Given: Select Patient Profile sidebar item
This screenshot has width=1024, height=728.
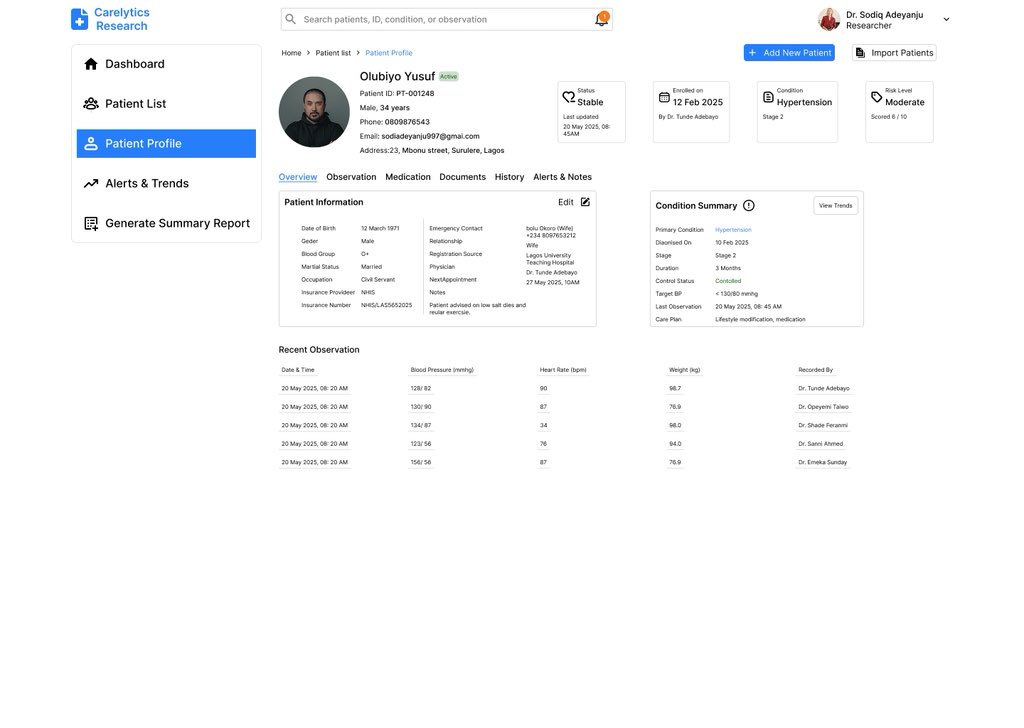Looking at the screenshot, I should click(167, 144).
